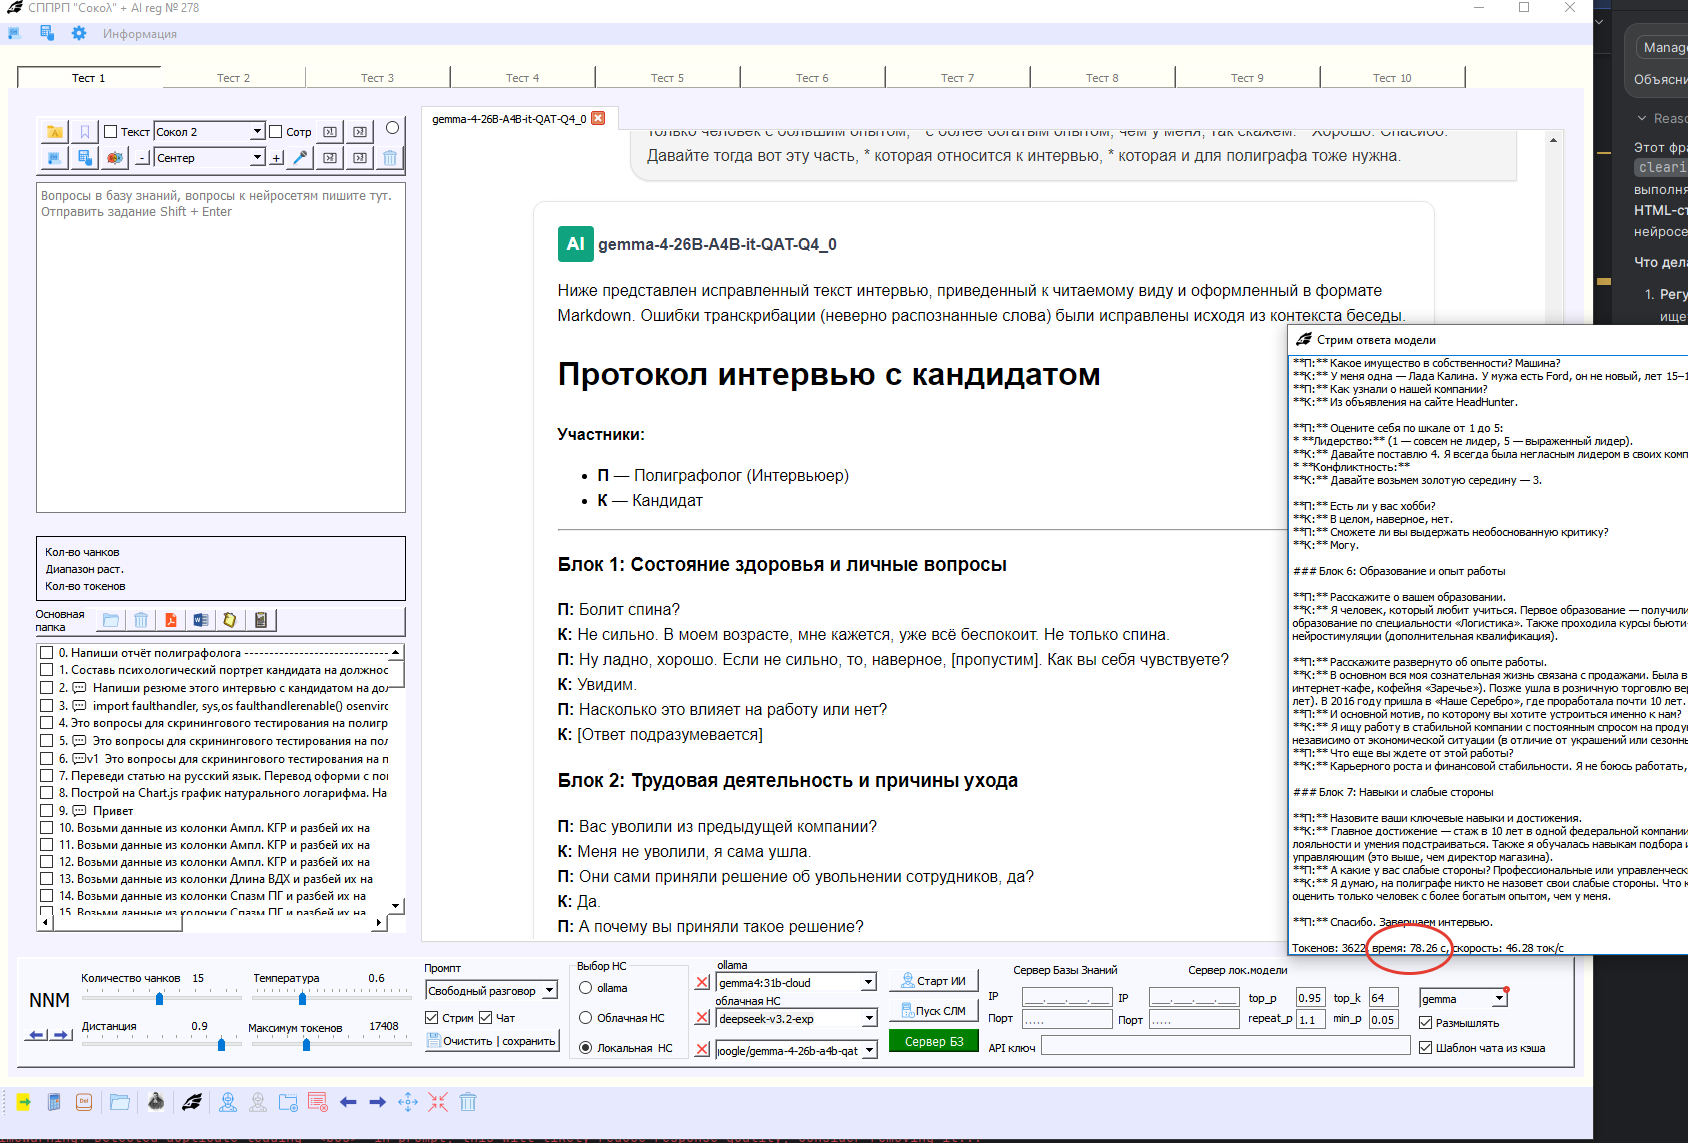The width and height of the screenshot is (1688, 1143).
Task: Click the Старт ИИ button
Action: (934, 981)
